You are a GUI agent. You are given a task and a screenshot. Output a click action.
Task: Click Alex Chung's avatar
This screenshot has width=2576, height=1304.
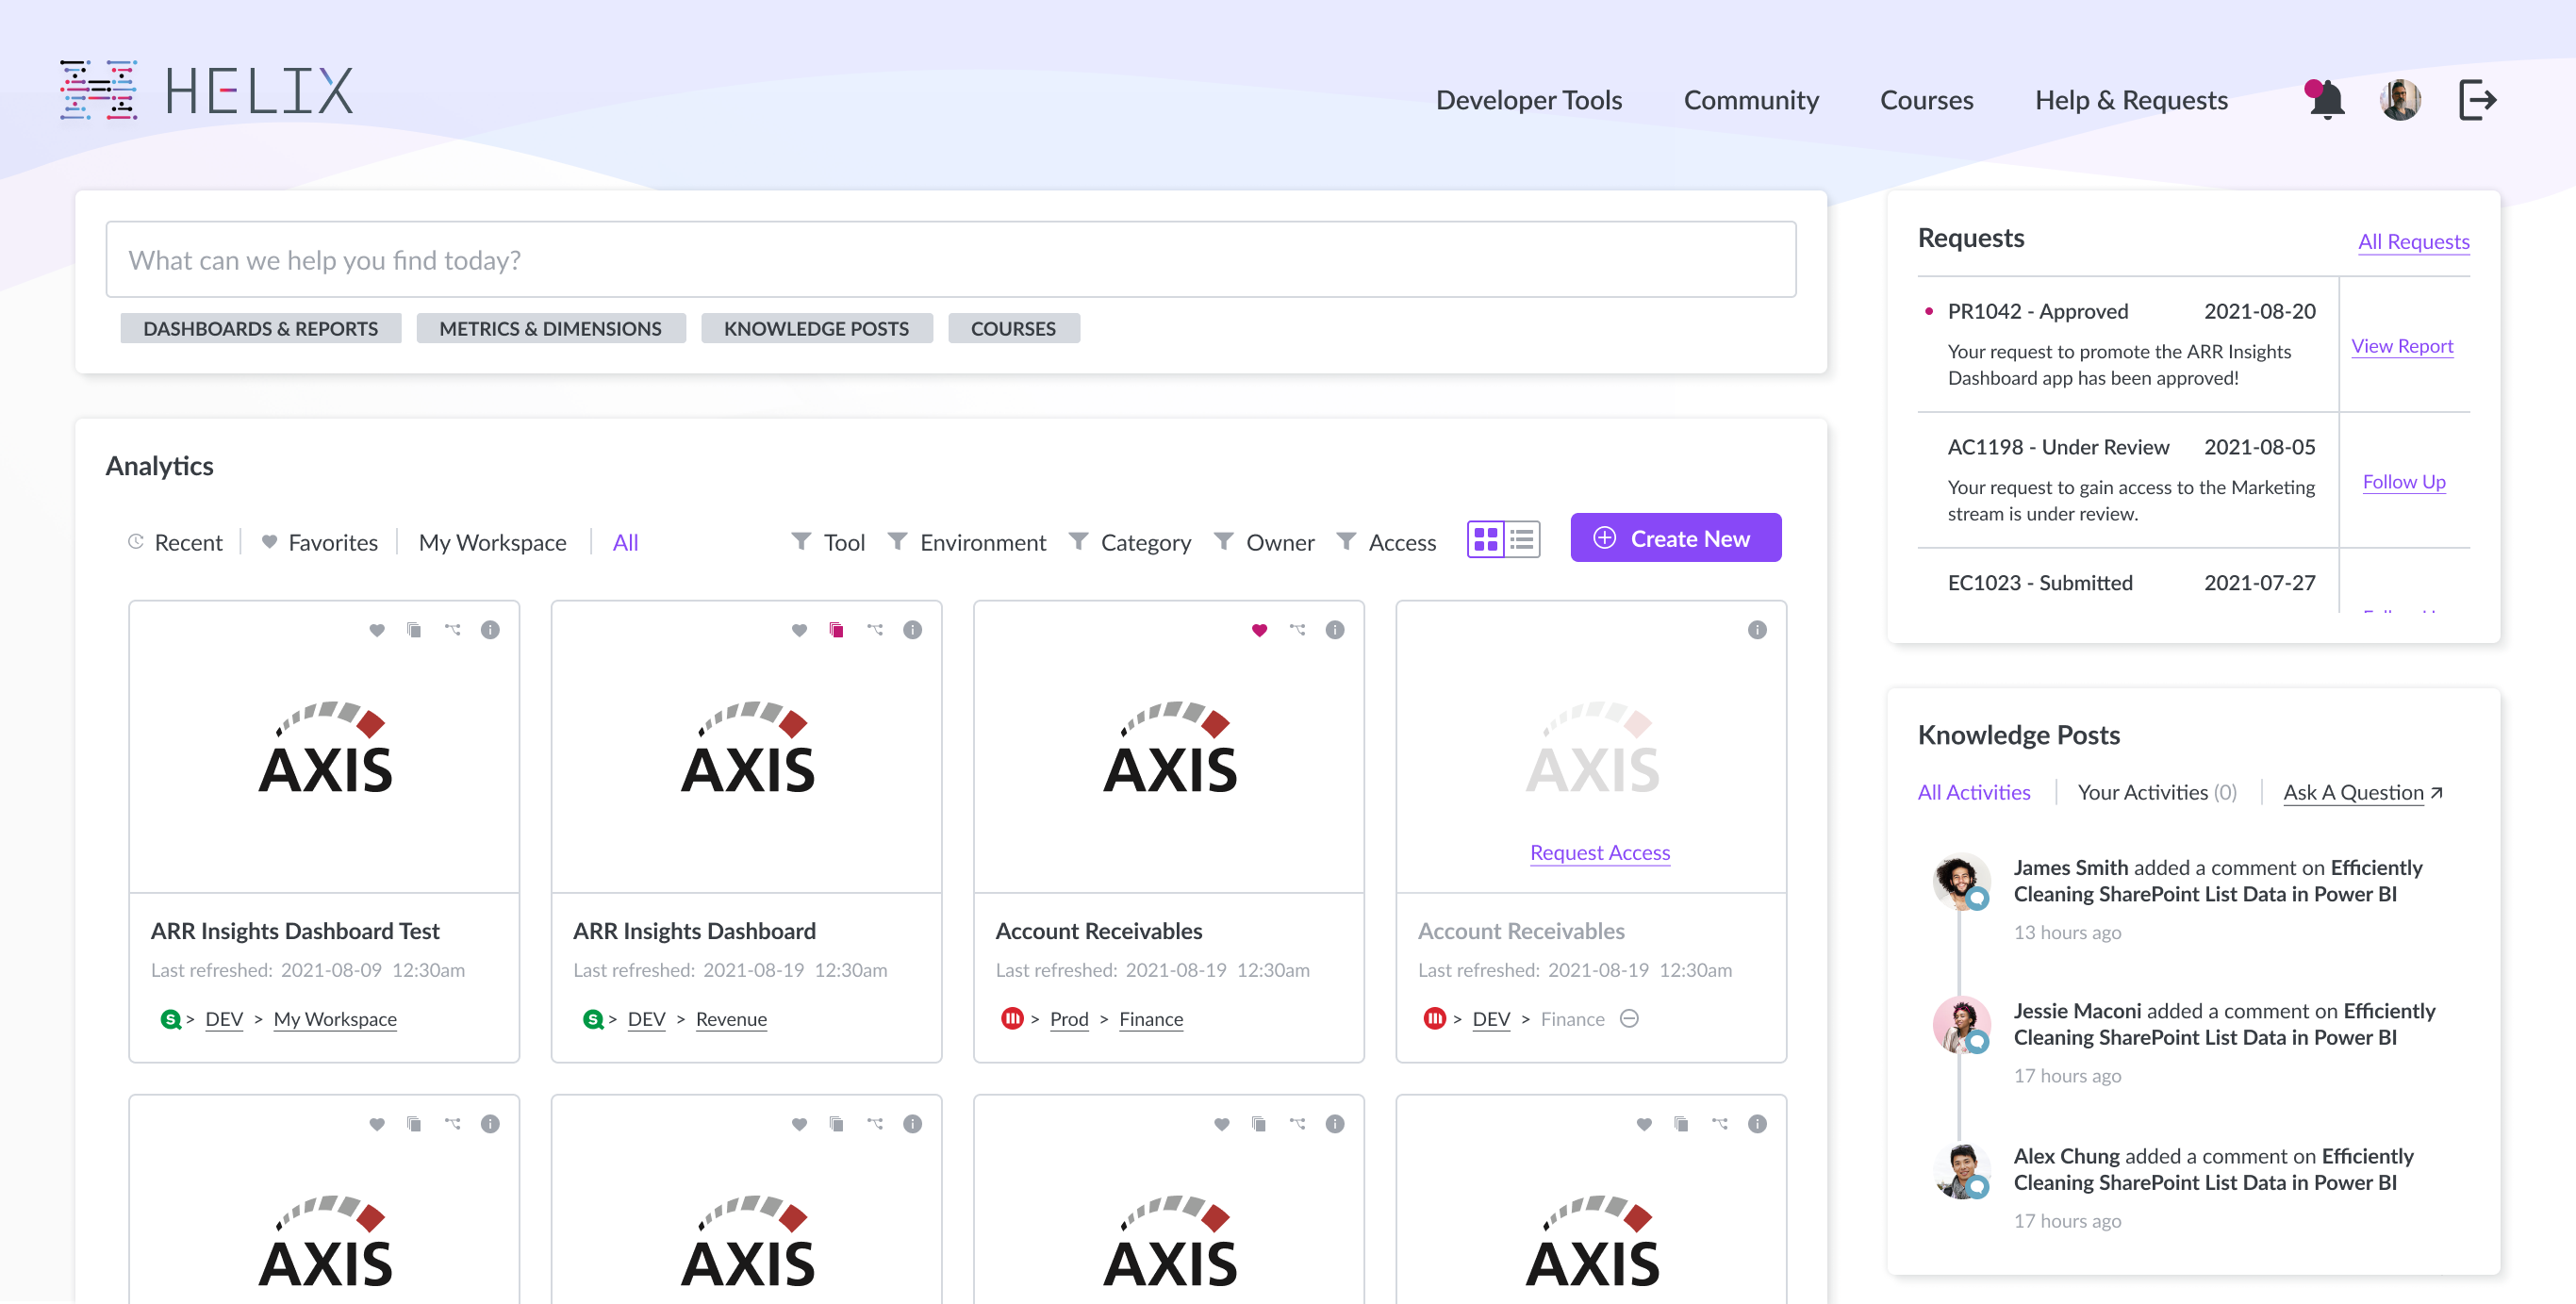pyautogui.click(x=1959, y=1169)
